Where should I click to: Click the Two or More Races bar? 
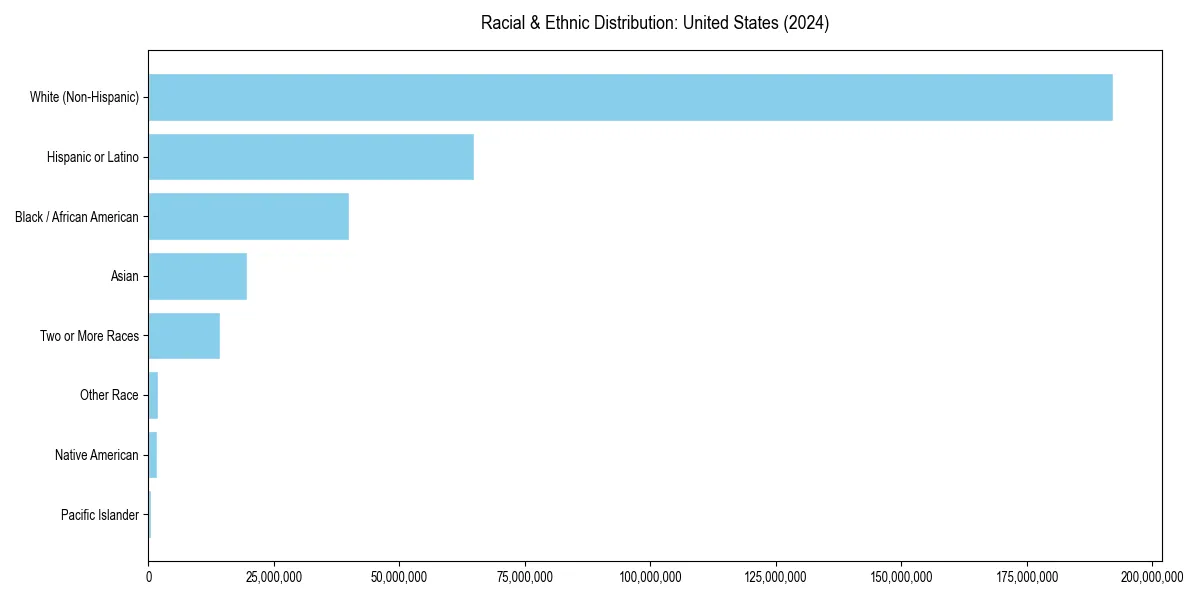[x=184, y=336]
